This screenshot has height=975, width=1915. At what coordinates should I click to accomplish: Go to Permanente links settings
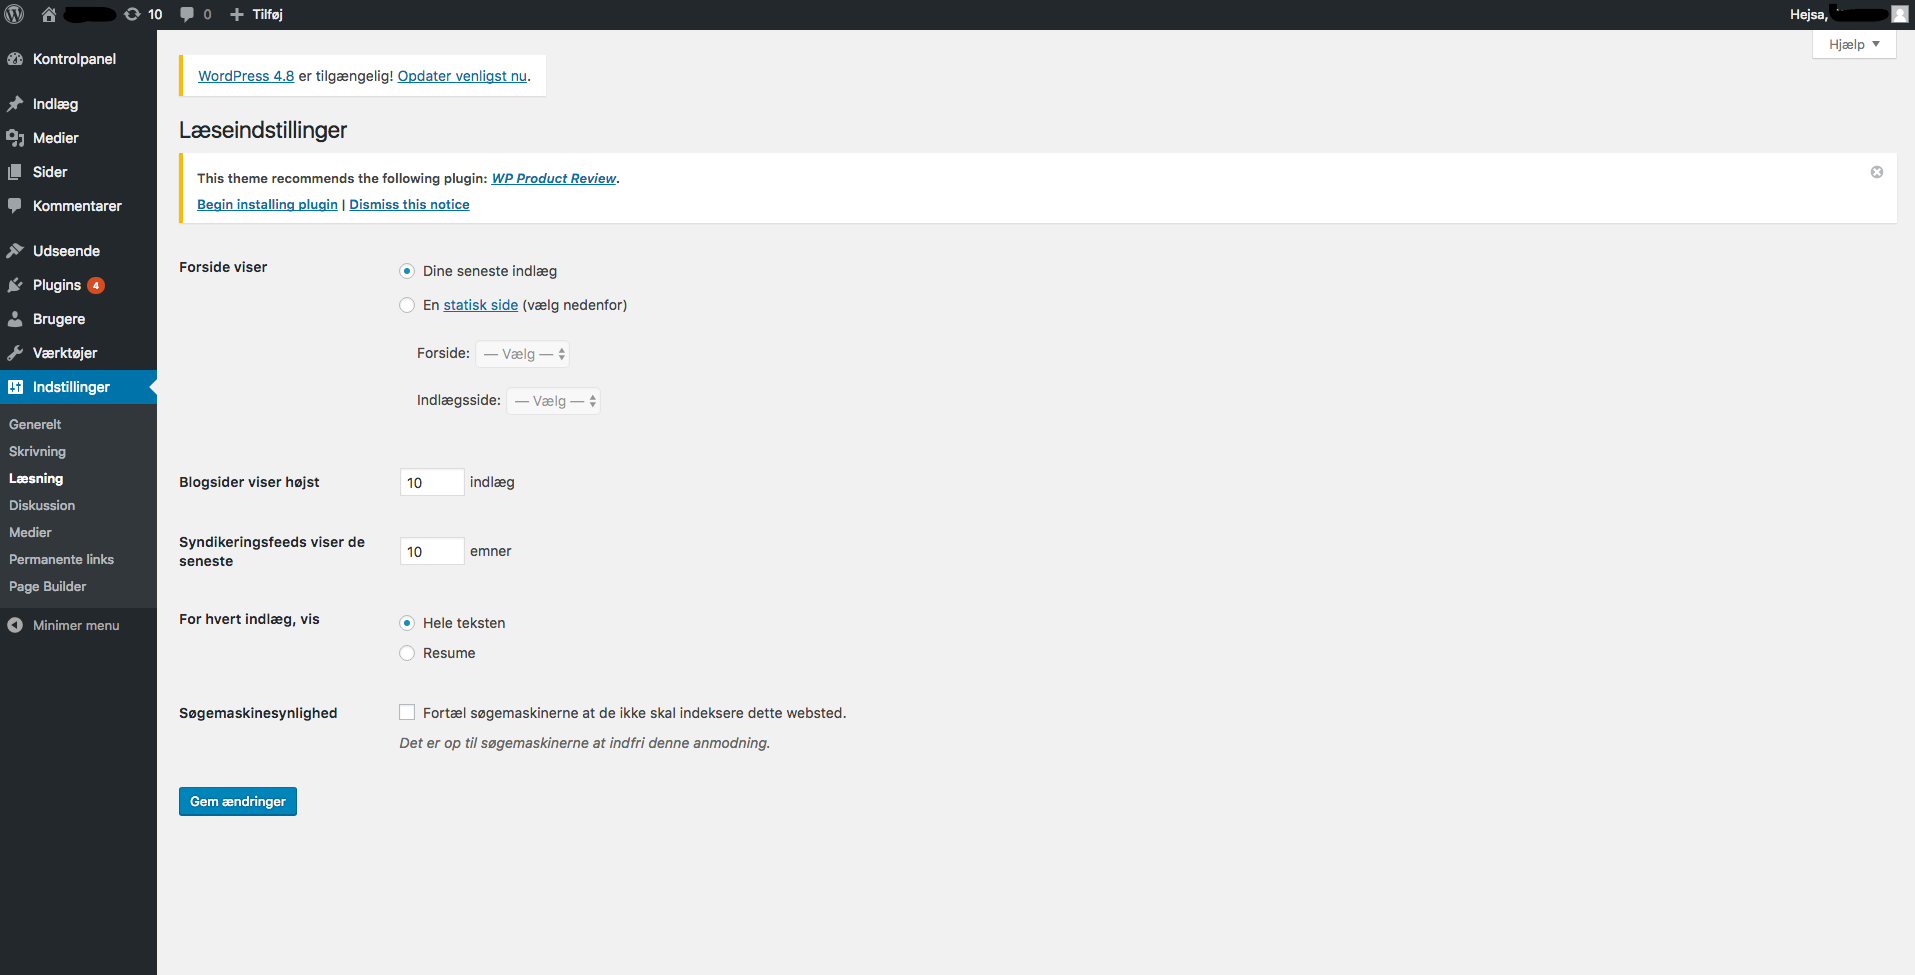click(x=61, y=559)
